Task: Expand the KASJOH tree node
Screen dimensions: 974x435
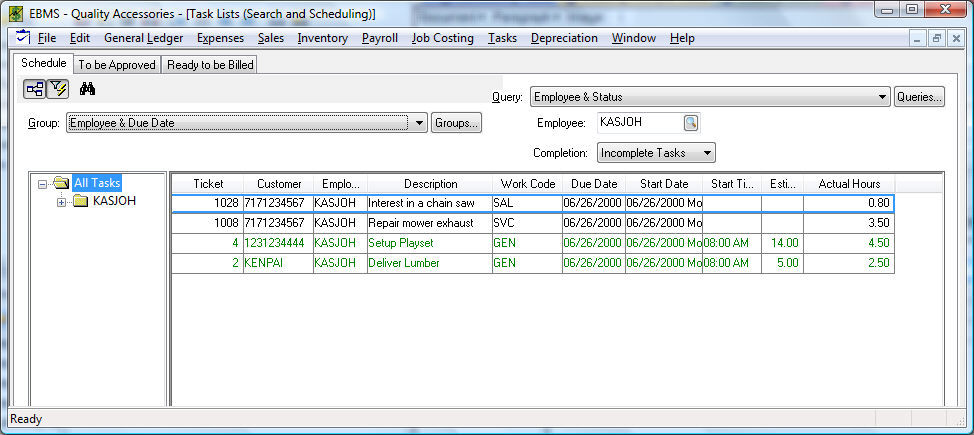Action: [x=62, y=202]
